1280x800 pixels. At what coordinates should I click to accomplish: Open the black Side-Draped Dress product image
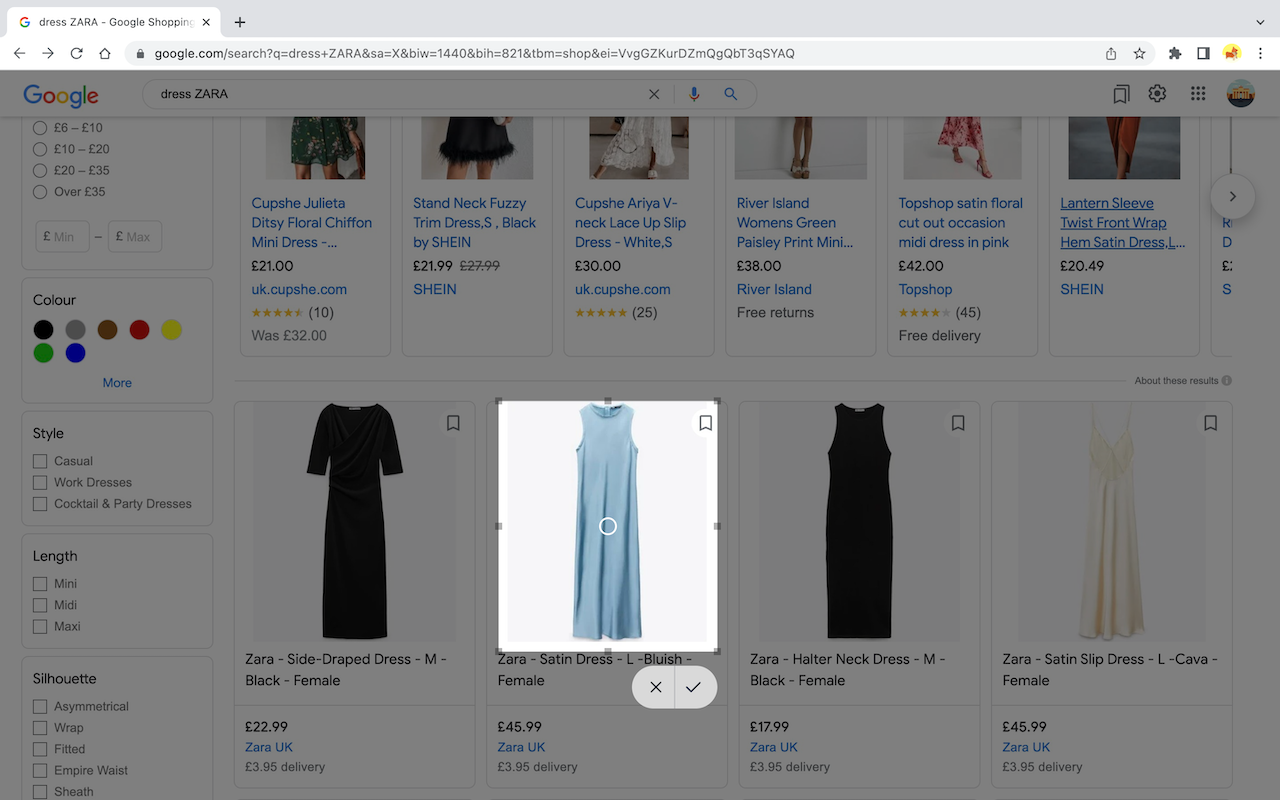355,521
